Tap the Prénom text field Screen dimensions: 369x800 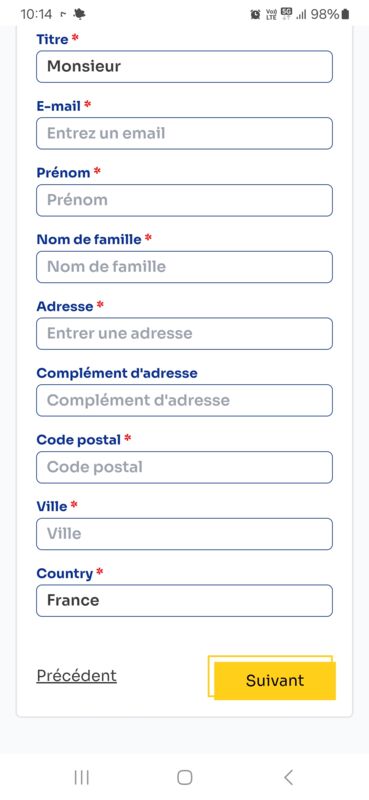[184, 200]
